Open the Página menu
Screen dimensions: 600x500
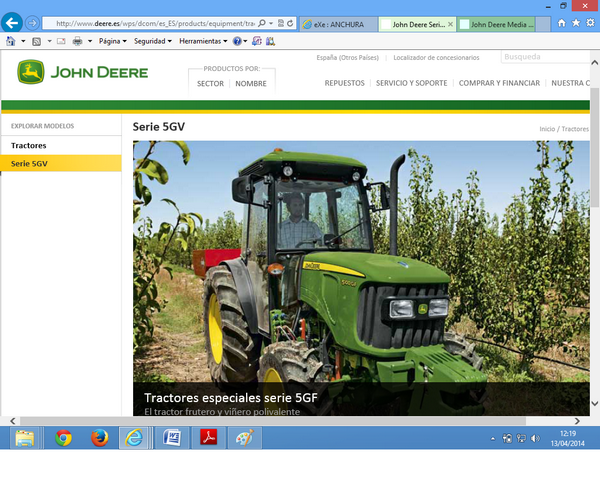[x=112, y=41]
